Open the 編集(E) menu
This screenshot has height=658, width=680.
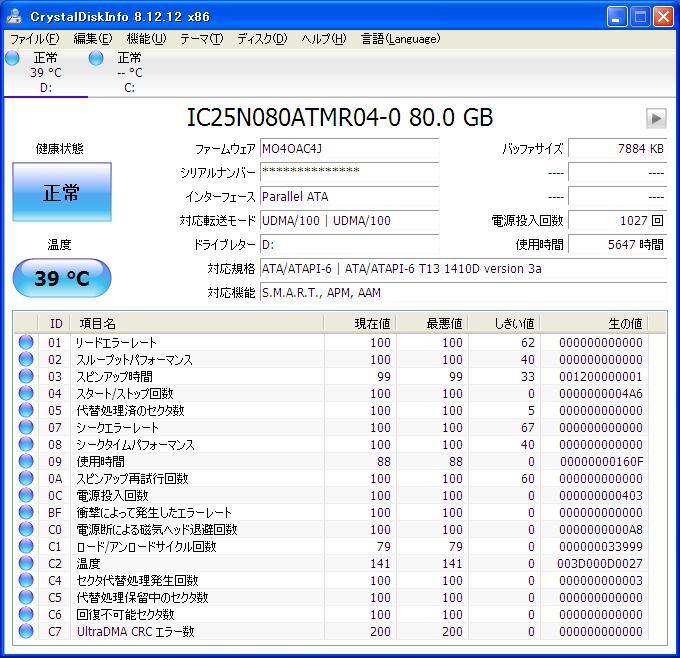click(x=93, y=39)
